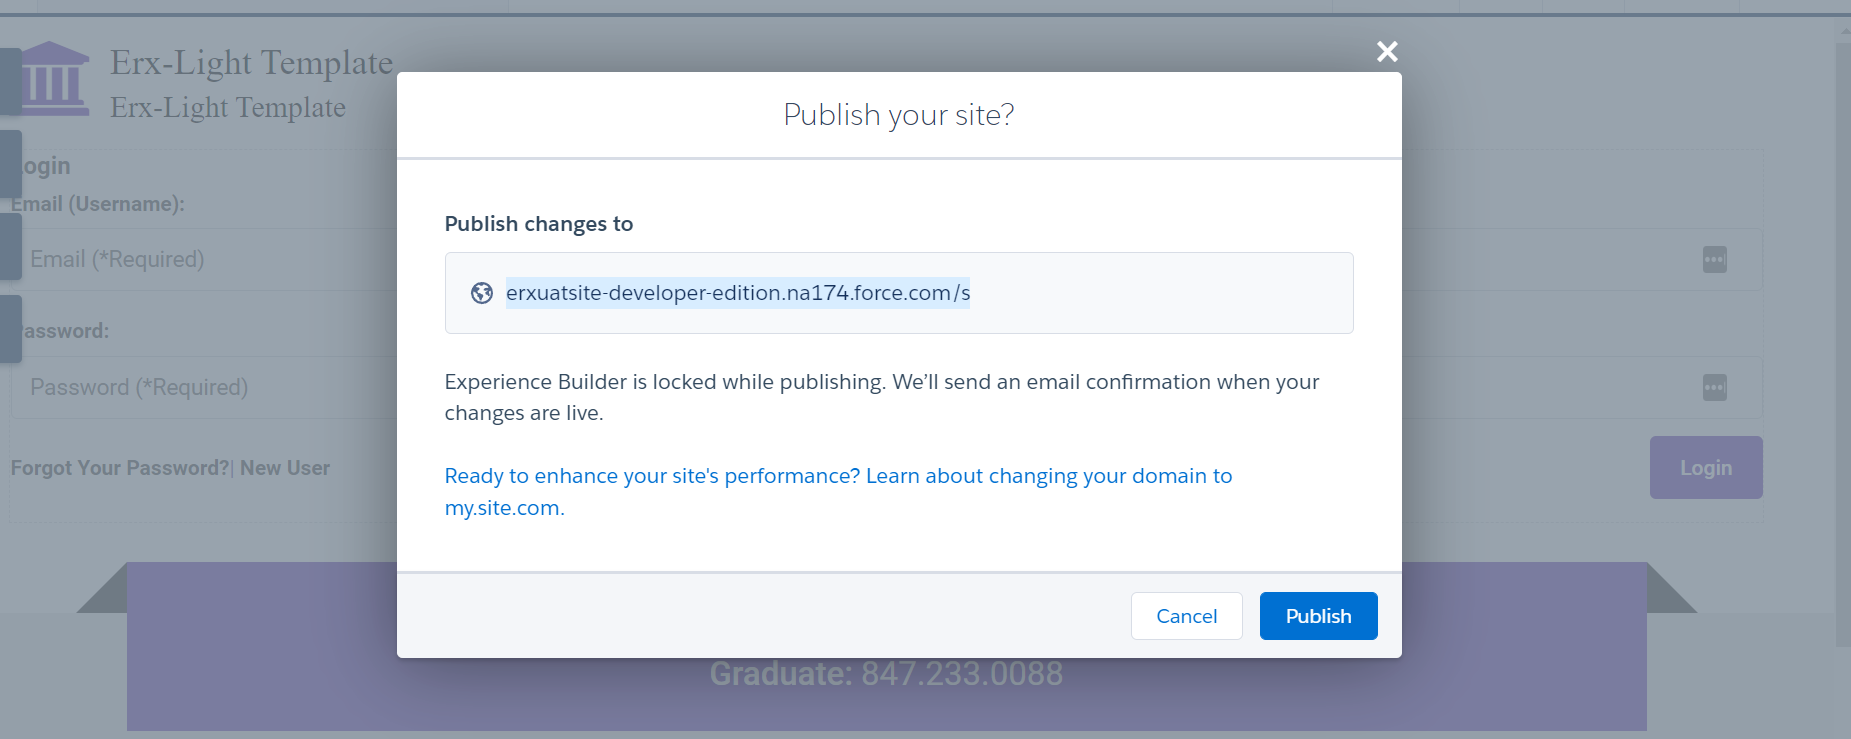1851x739 pixels.
Task: Click the large Erx-Light Template heading
Action: coord(251,63)
